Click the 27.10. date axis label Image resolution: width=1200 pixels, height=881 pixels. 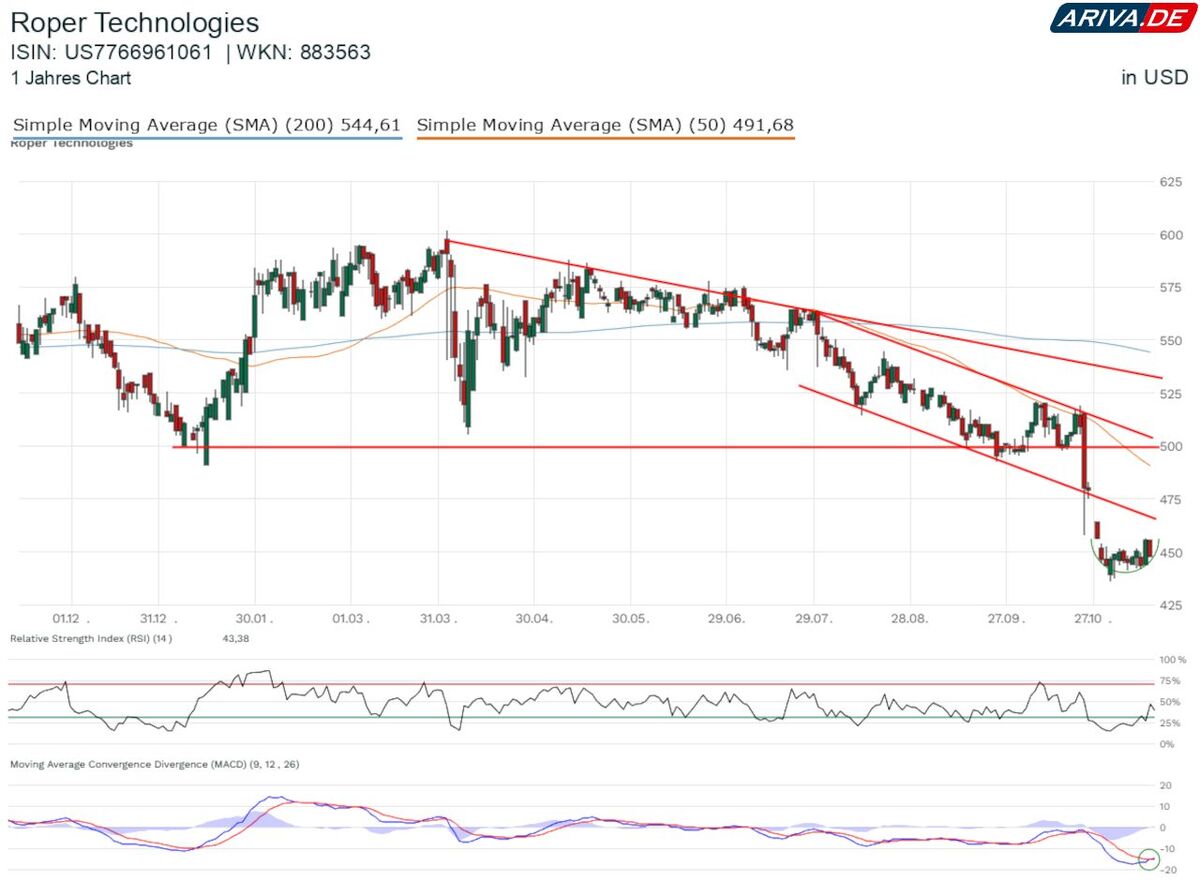1094,619
